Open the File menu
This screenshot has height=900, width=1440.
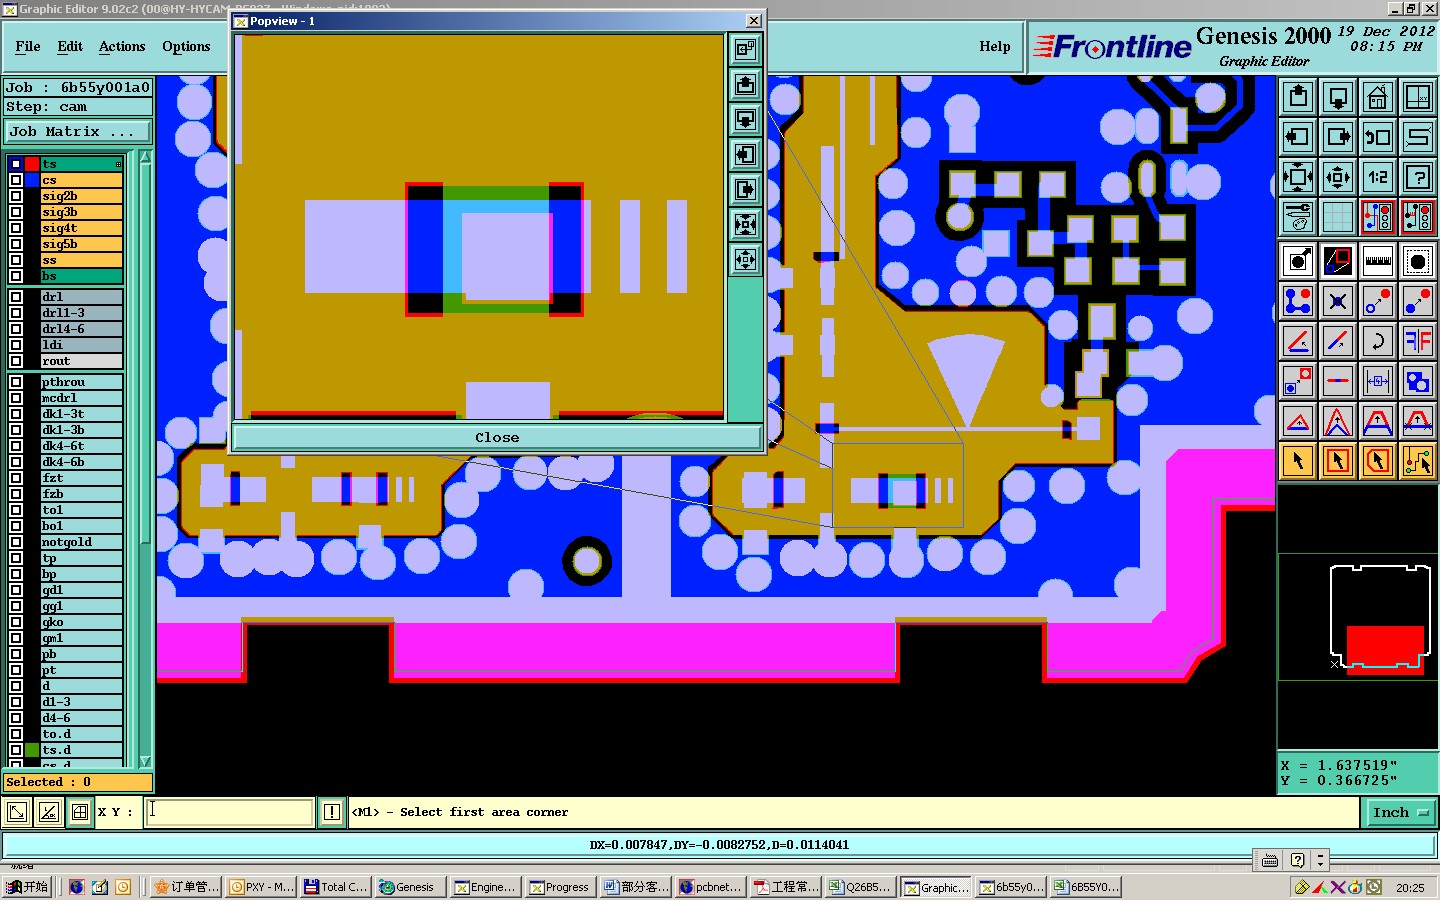coord(28,47)
